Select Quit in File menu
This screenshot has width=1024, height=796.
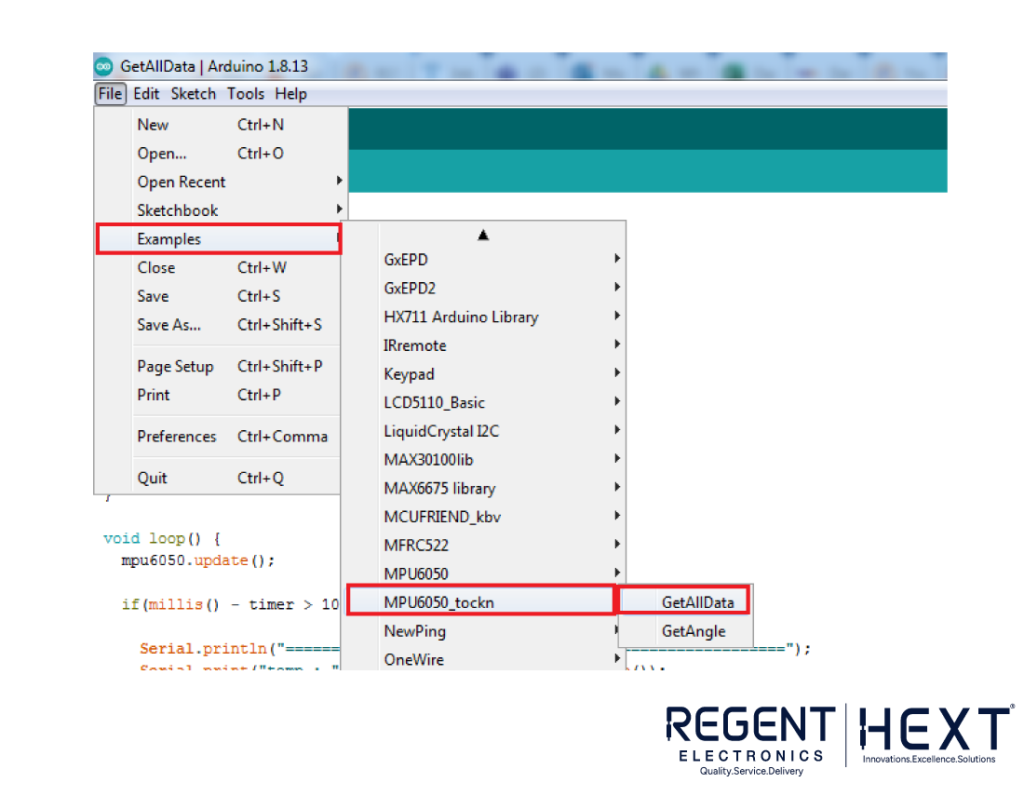pyautogui.click(x=219, y=478)
